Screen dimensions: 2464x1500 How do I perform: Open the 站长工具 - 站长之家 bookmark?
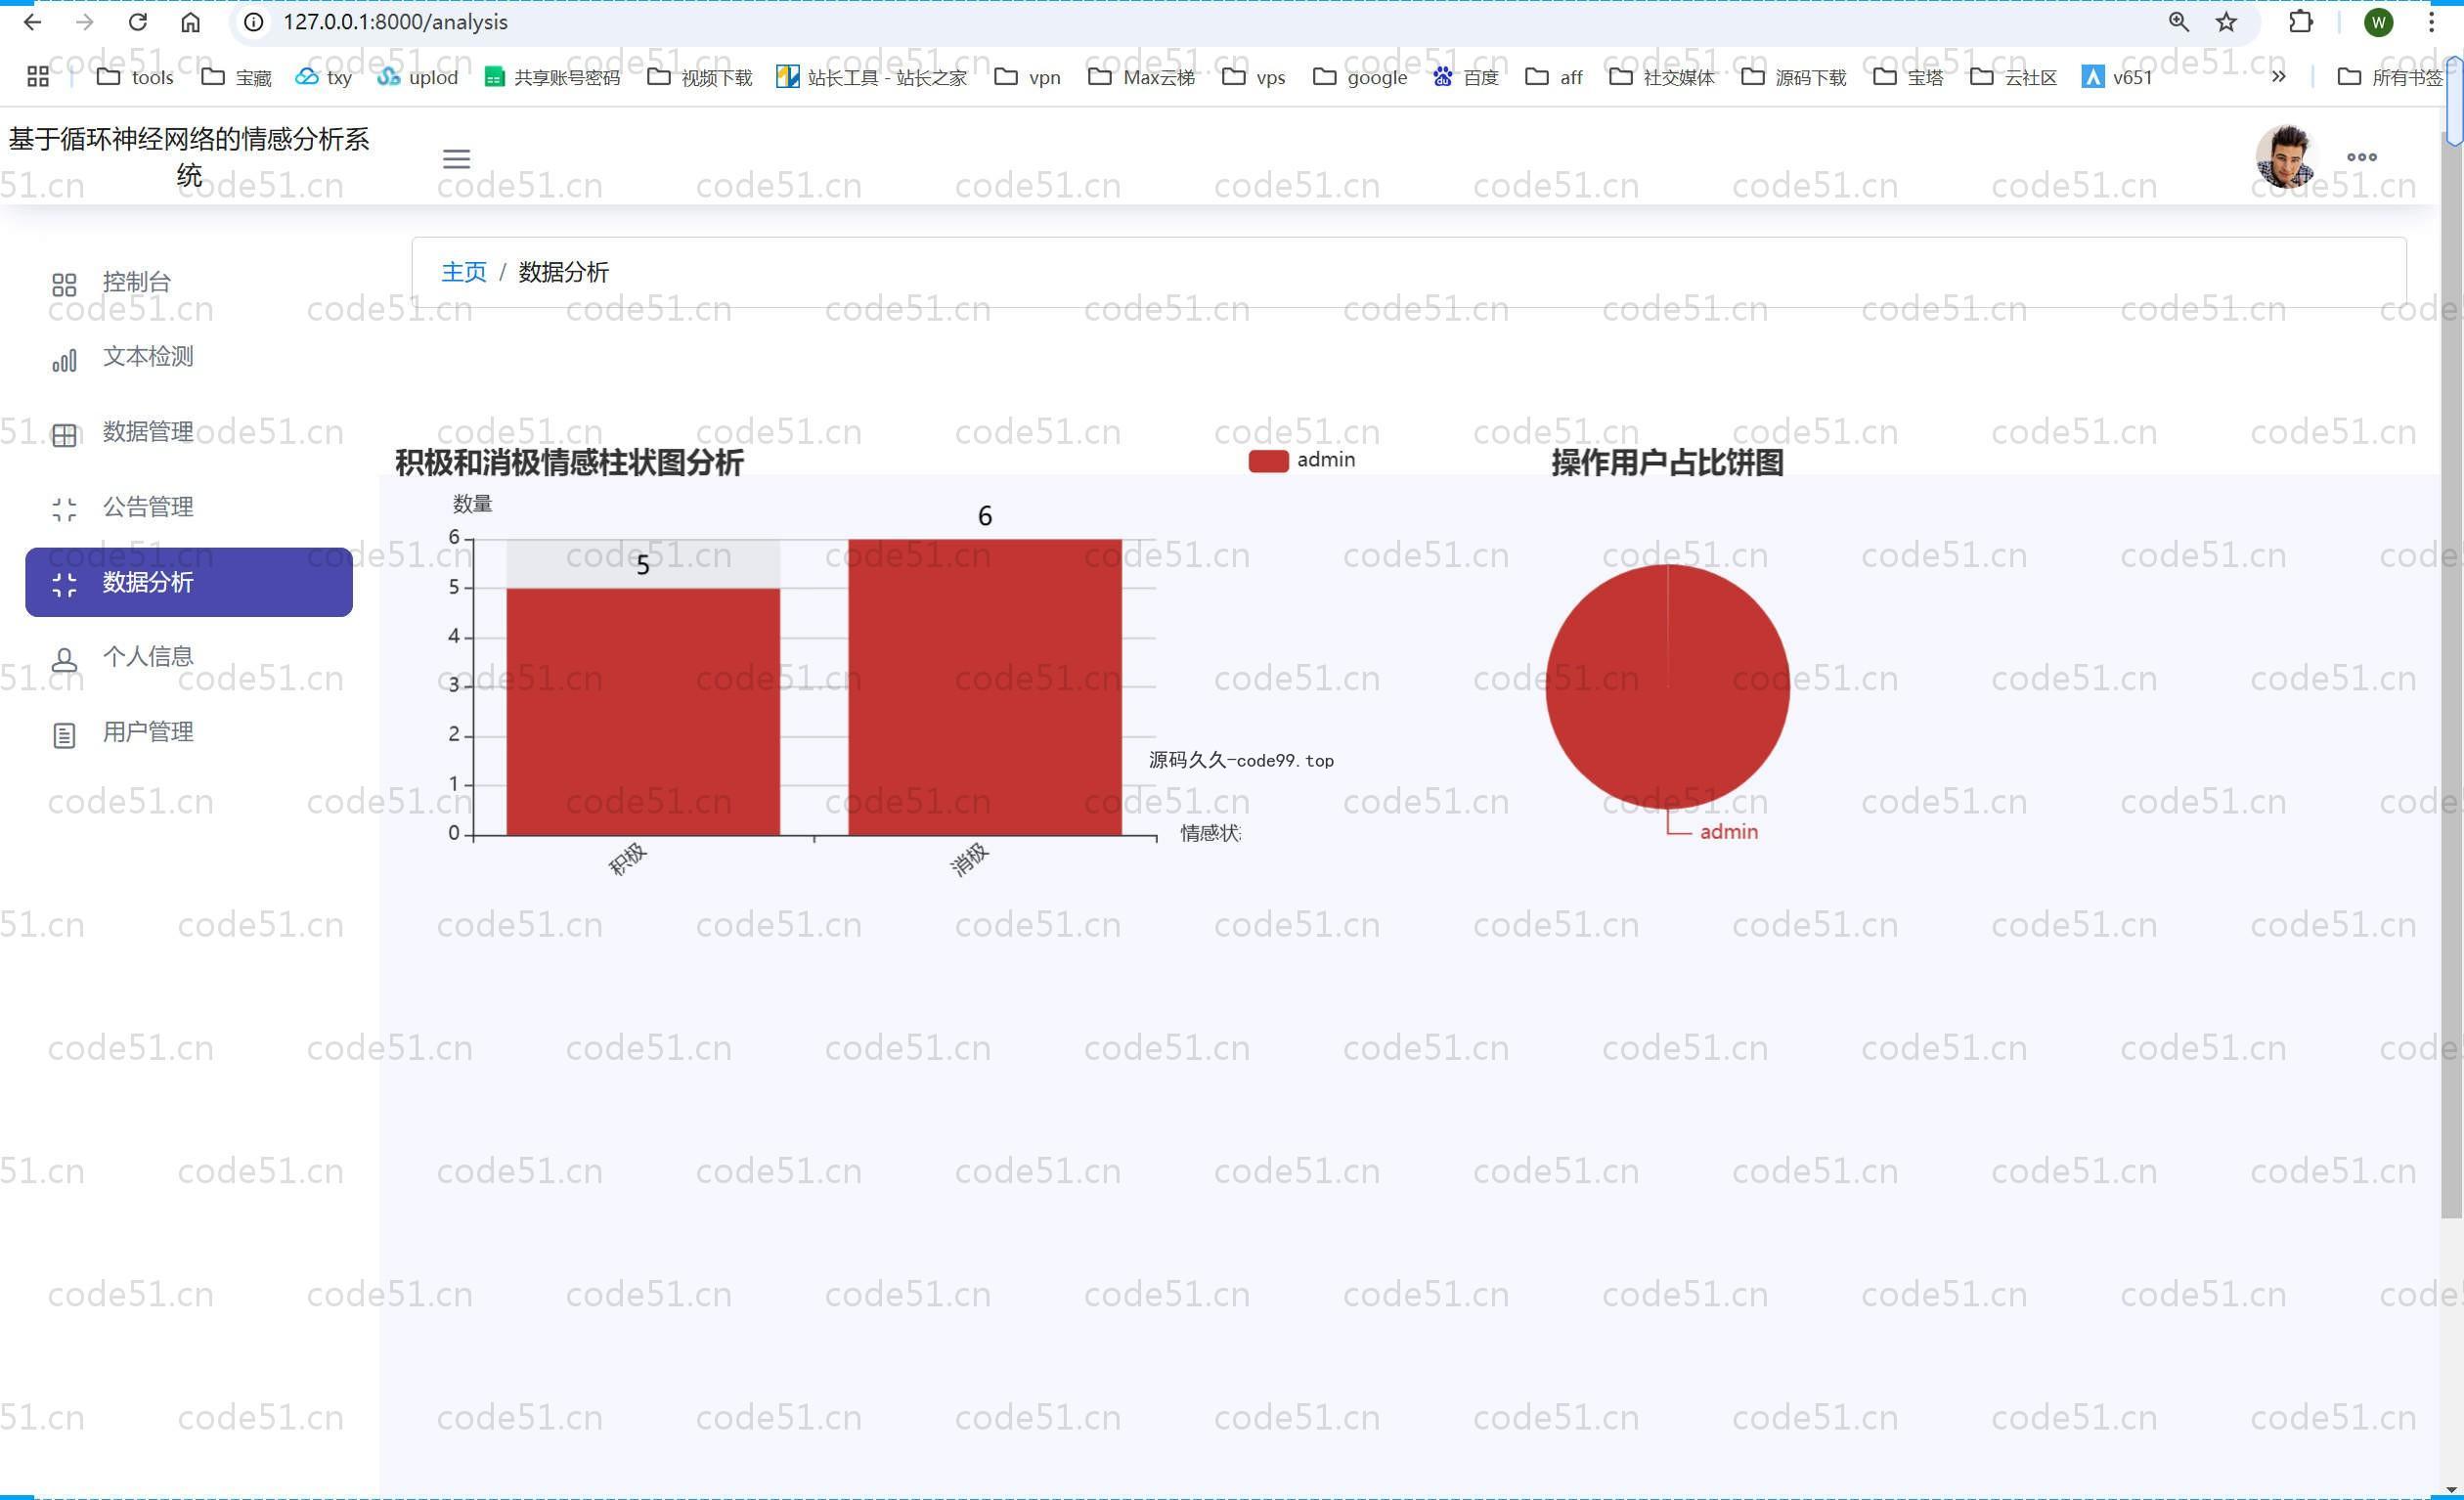[872, 77]
